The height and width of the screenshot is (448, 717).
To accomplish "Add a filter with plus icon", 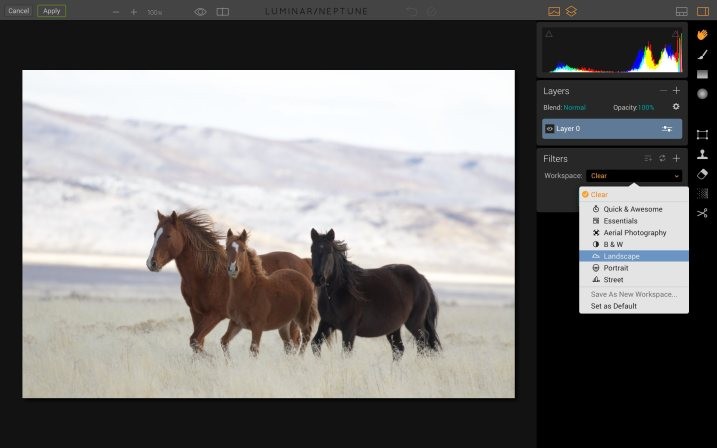I will pos(676,159).
